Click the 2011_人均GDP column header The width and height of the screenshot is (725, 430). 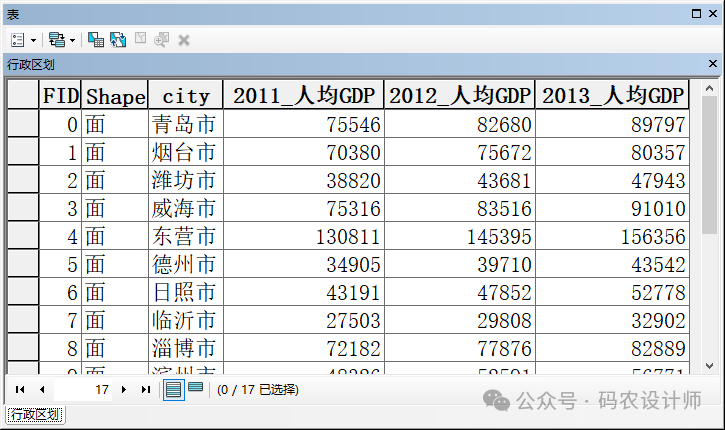(x=303, y=96)
